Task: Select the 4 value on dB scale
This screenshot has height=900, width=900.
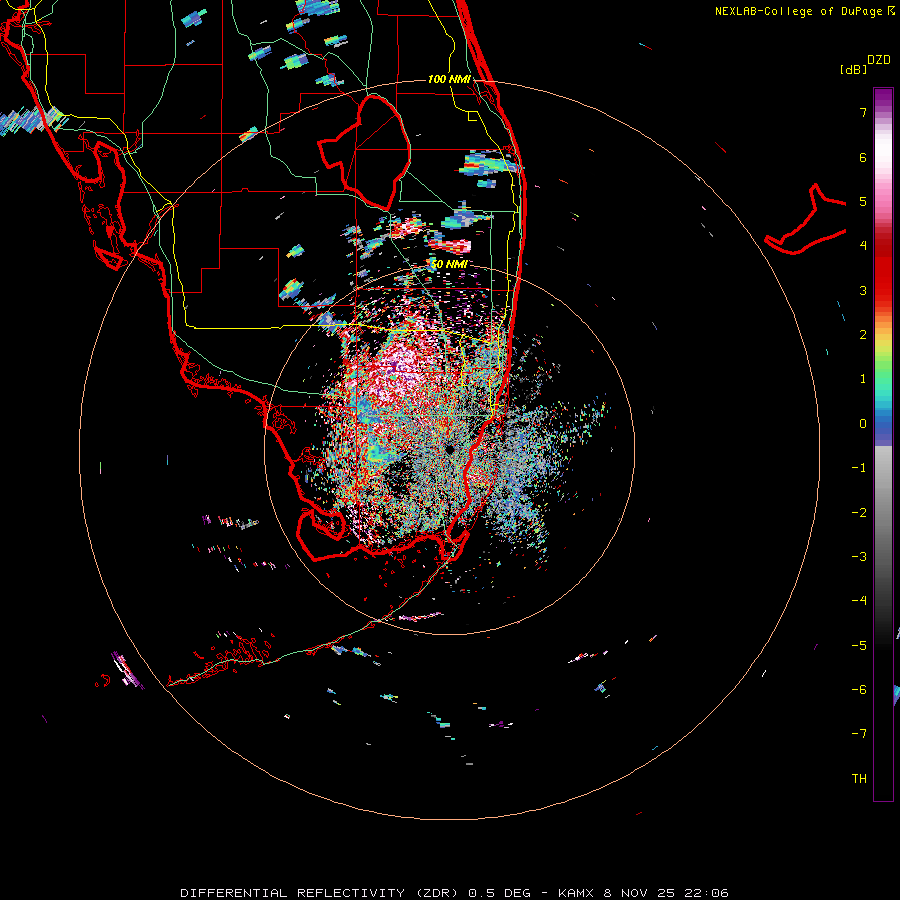Action: click(863, 246)
